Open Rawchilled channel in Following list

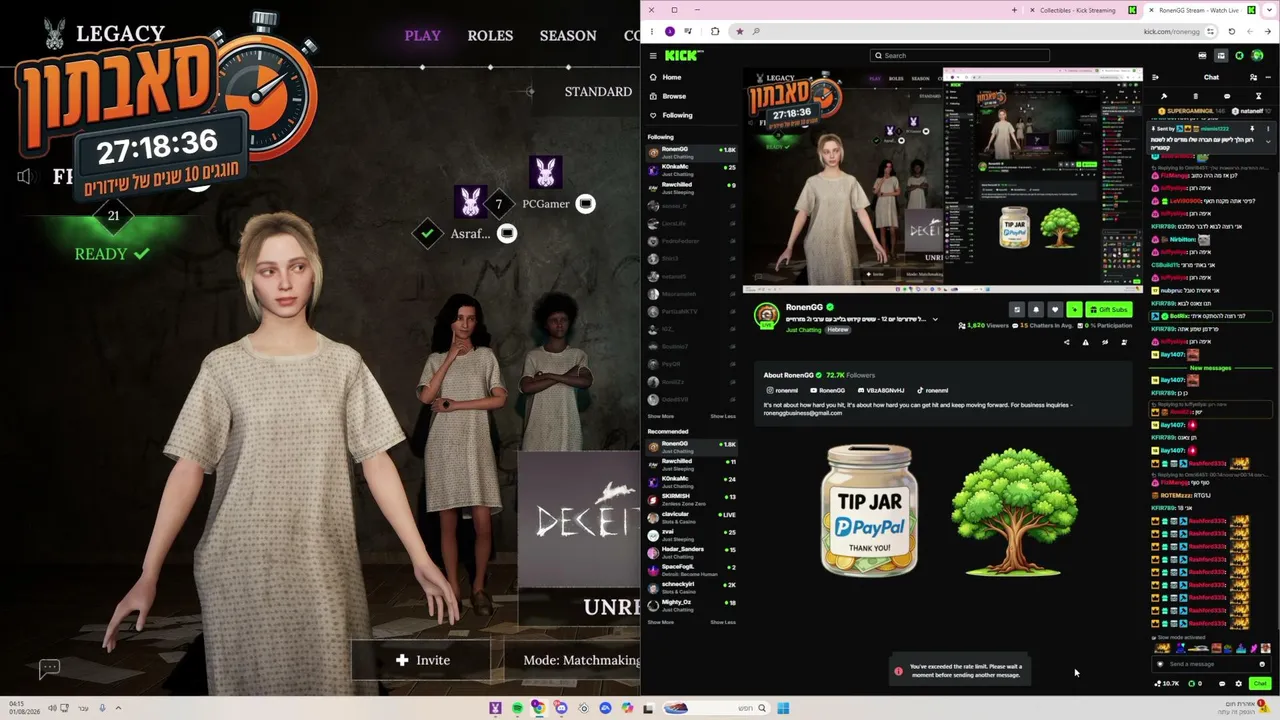692,187
